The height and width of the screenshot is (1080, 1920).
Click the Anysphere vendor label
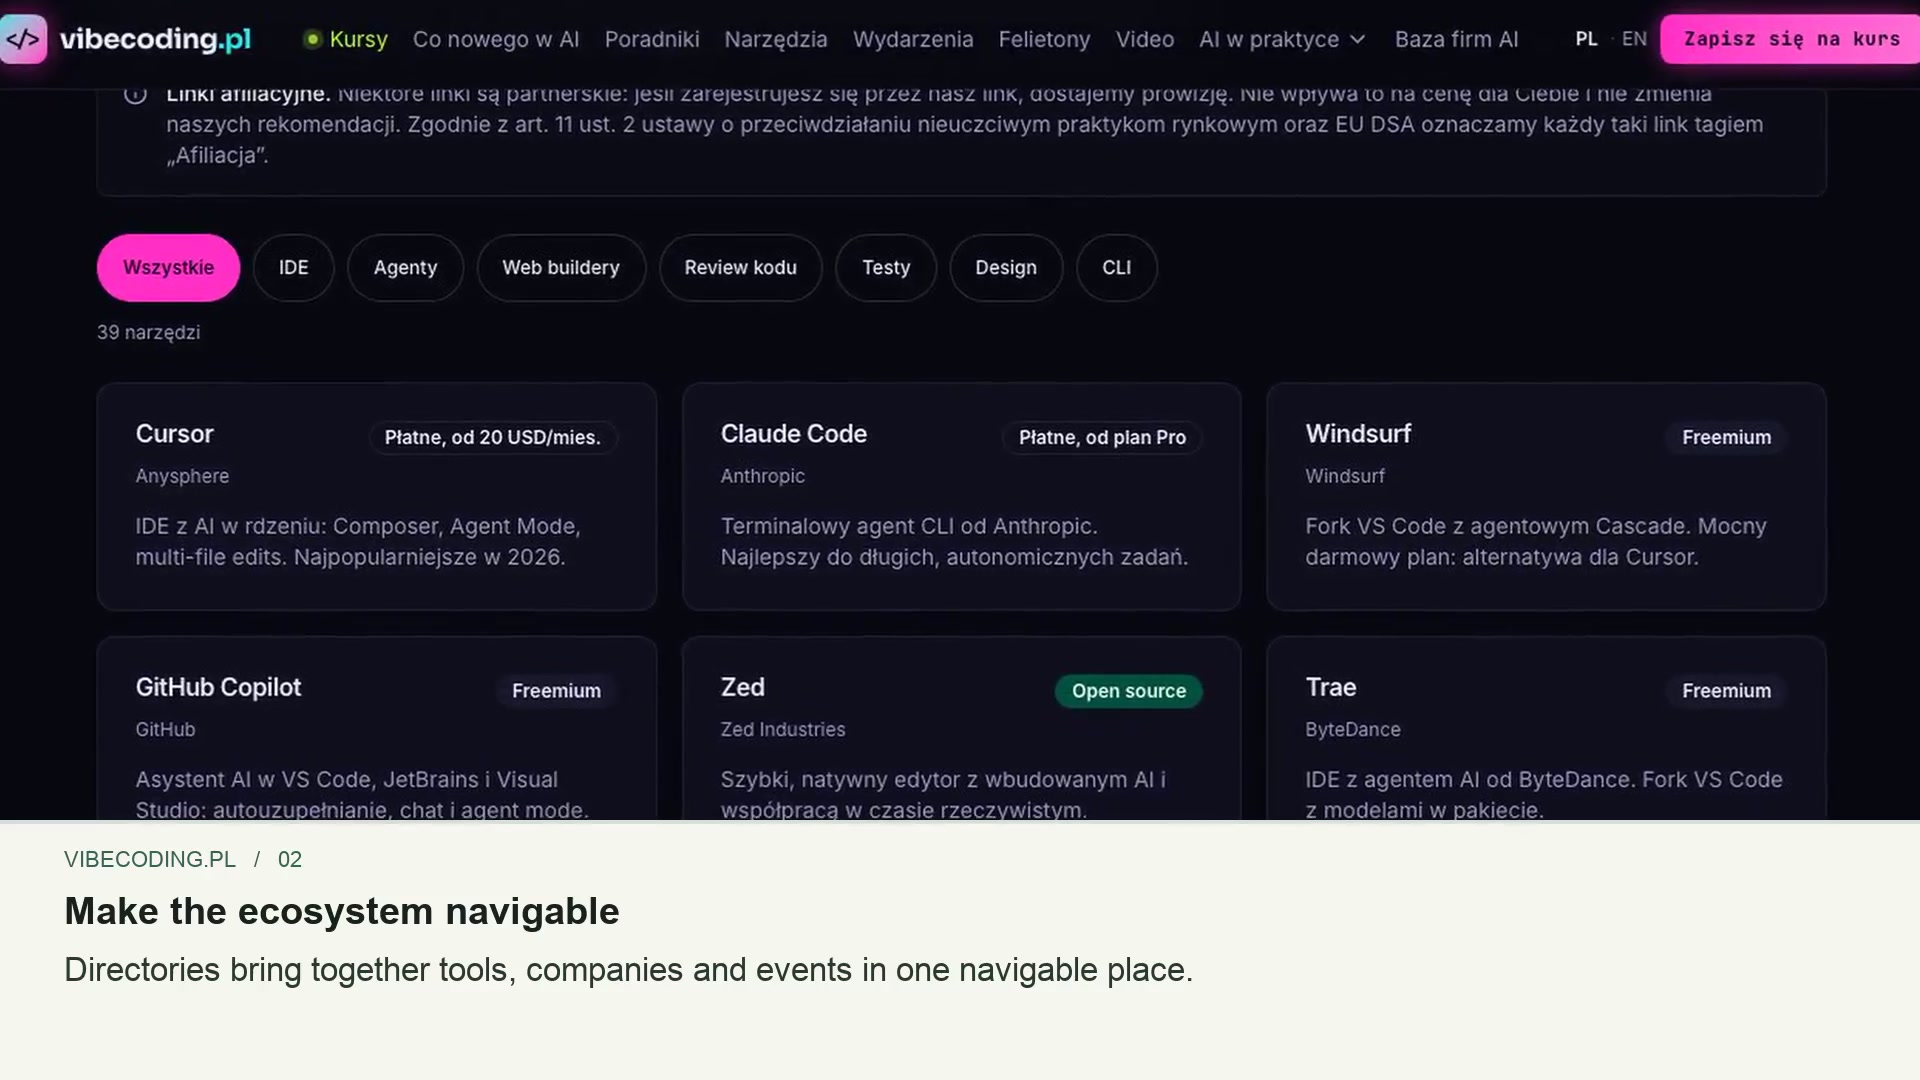point(182,477)
